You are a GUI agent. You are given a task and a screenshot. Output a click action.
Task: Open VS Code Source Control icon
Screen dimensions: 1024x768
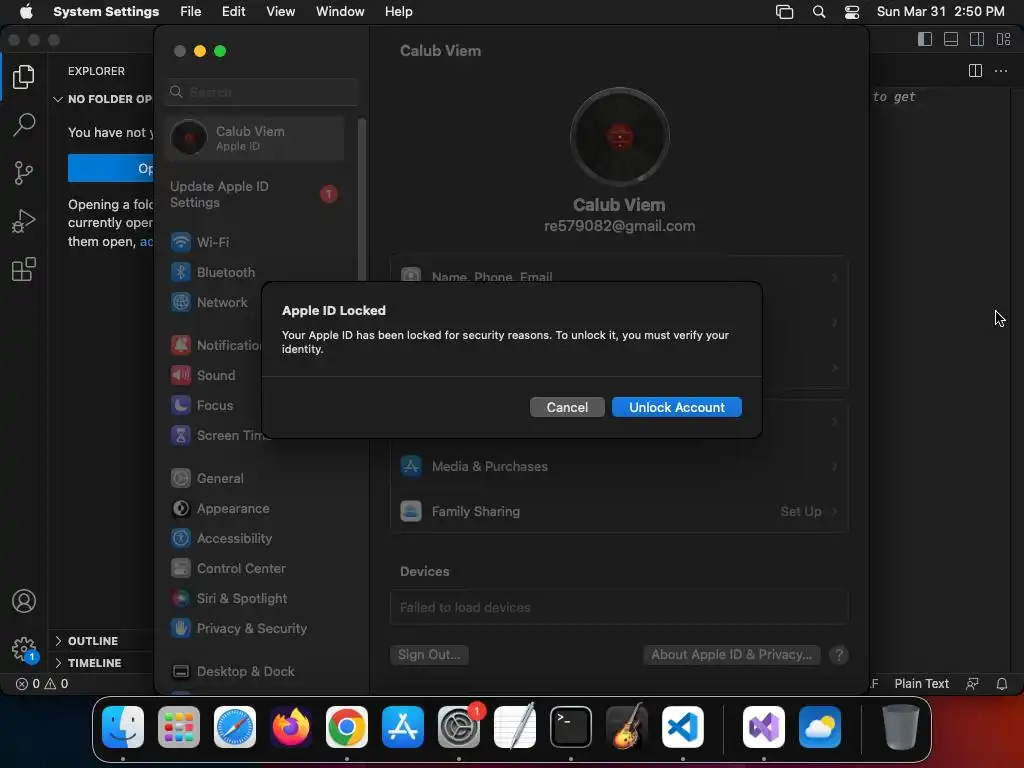(x=24, y=173)
